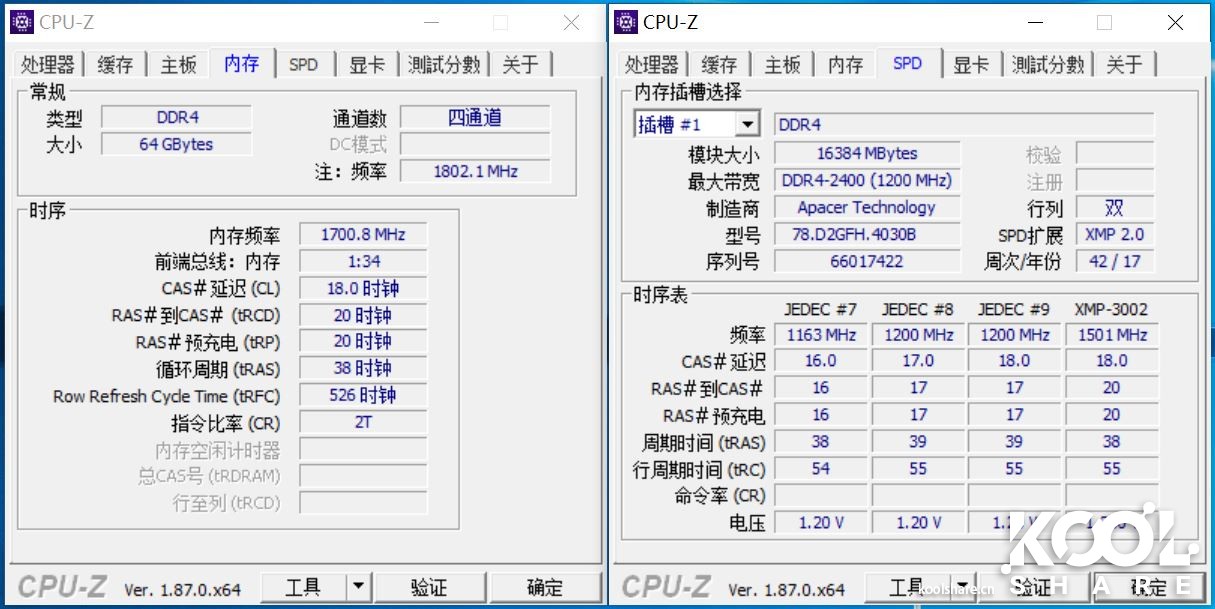This screenshot has width=1215, height=609.
Task: Click the 确定 button in the left window
Action: point(546,587)
